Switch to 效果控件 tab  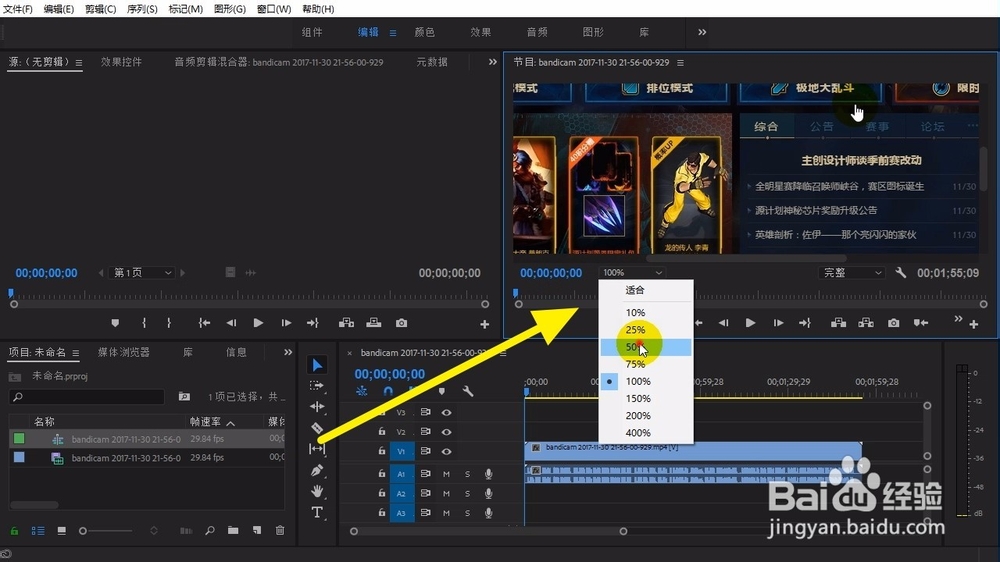(x=121, y=62)
